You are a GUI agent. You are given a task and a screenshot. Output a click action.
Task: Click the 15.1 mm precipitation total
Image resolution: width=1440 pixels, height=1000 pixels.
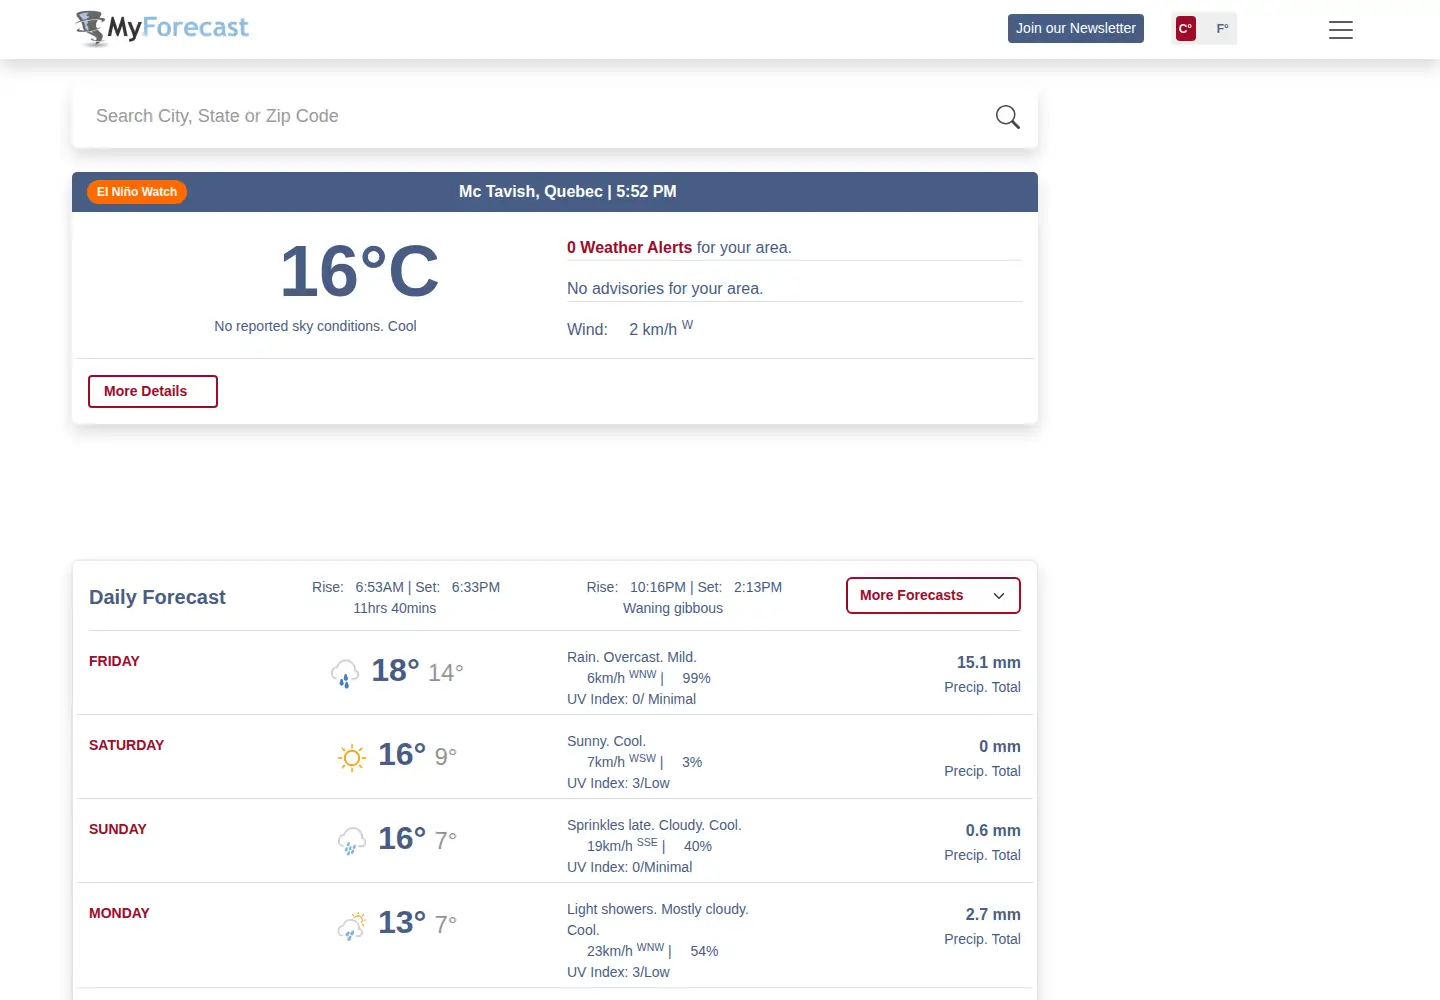click(988, 662)
